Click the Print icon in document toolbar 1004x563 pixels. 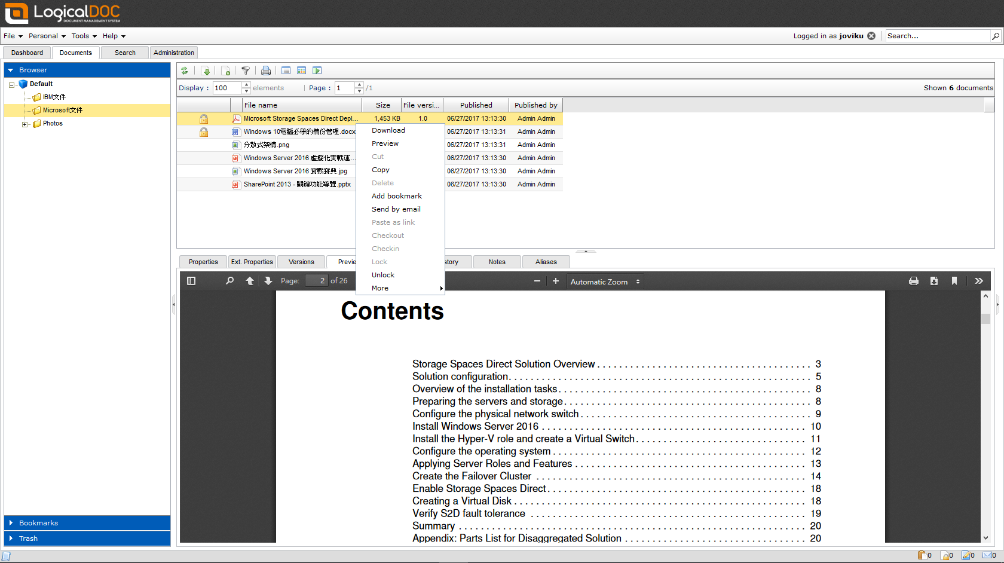(266, 70)
